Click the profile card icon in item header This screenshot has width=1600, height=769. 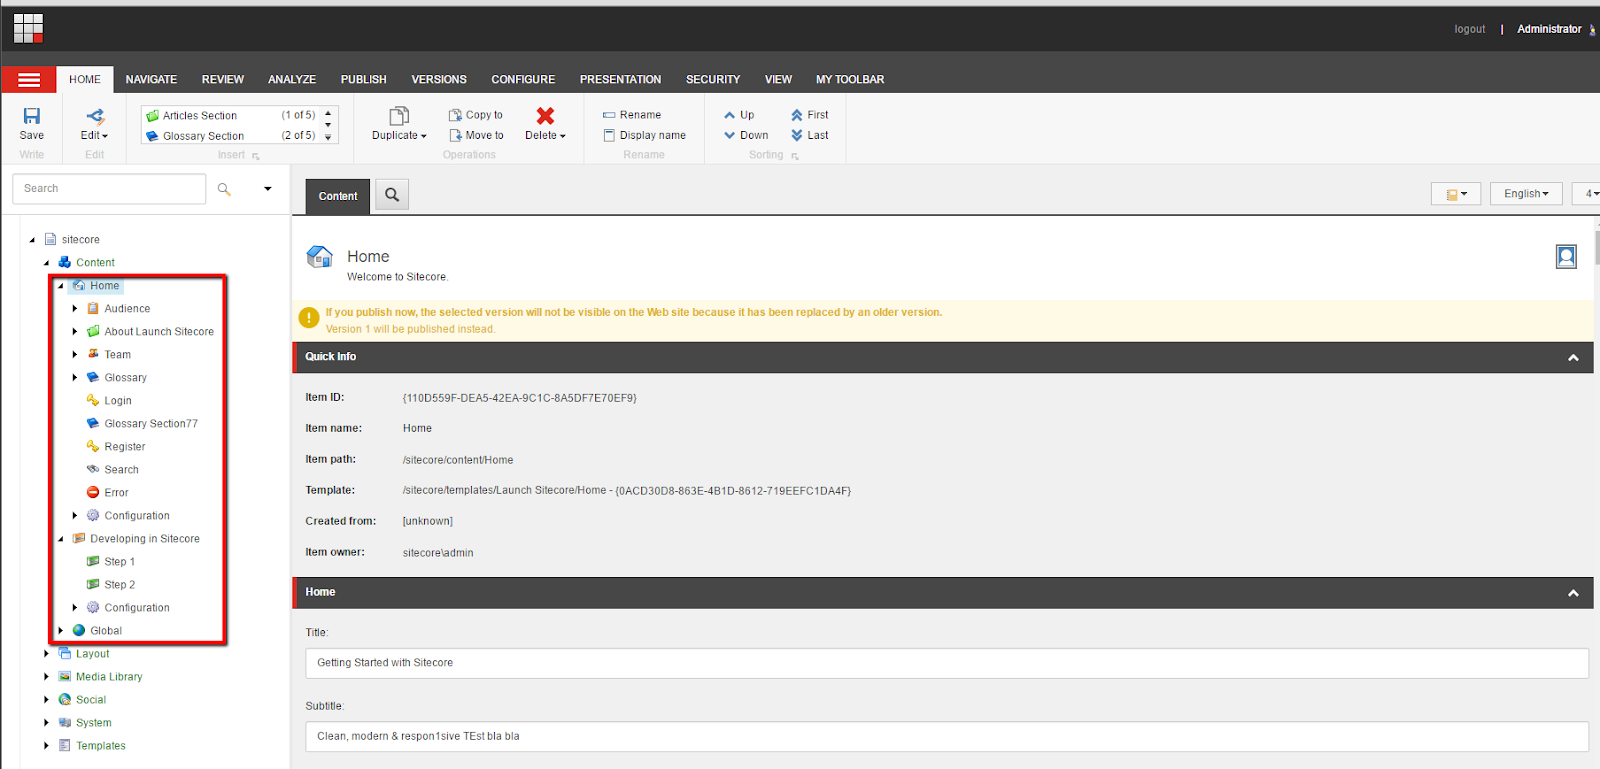[x=1566, y=257]
